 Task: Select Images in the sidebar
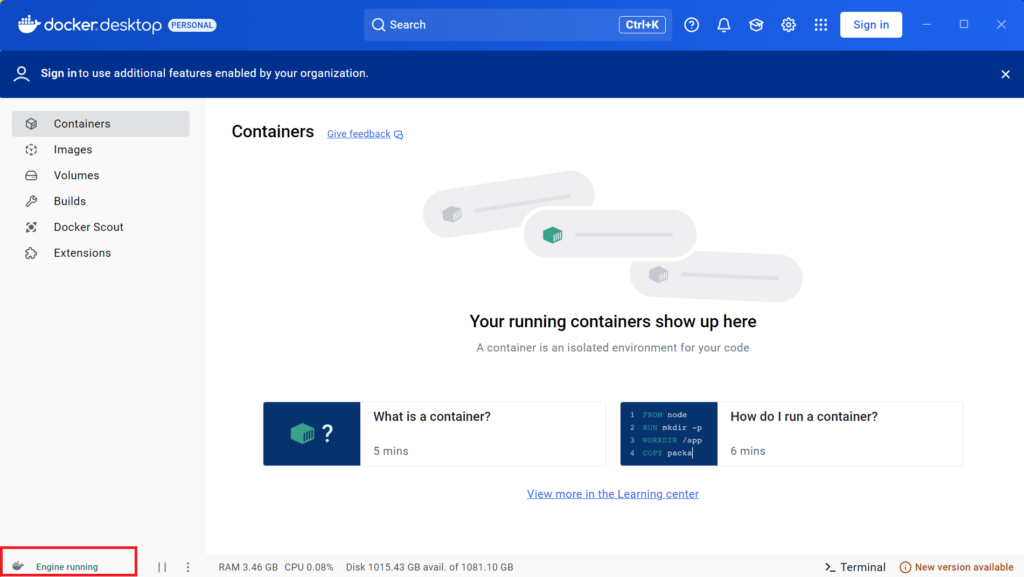pos(72,150)
